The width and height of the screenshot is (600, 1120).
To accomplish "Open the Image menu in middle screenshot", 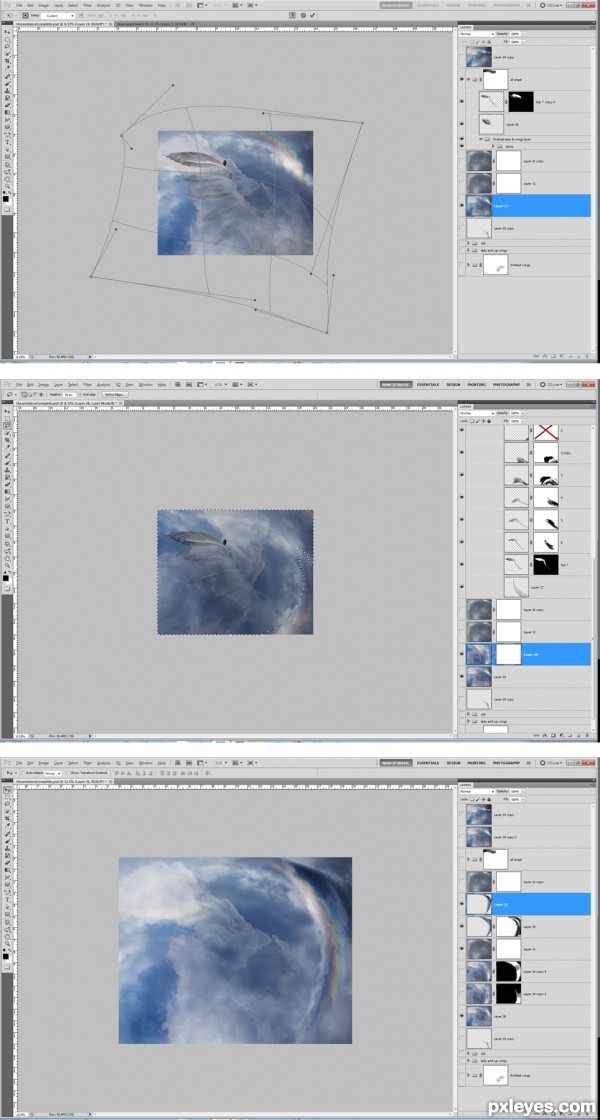I will click(44, 384).
